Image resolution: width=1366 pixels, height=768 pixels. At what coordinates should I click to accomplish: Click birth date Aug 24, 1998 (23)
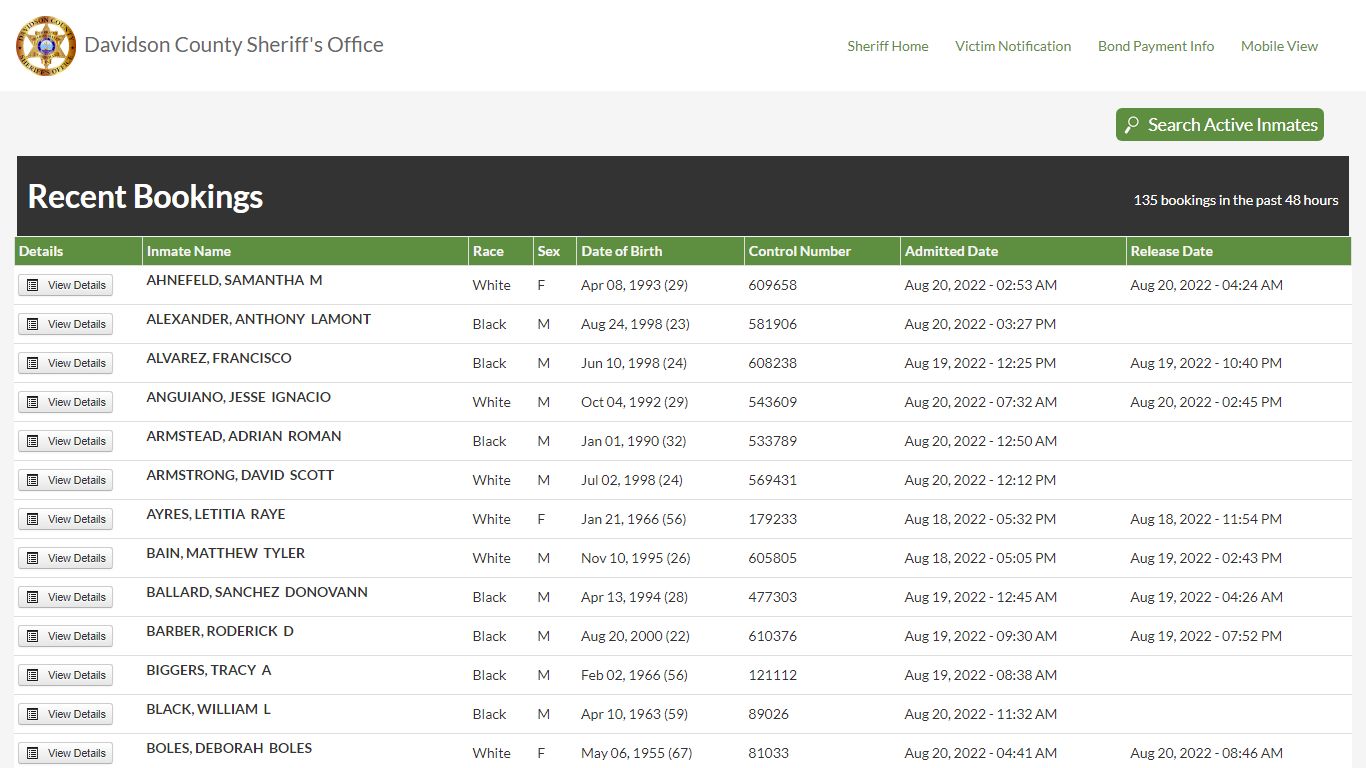point(636,324)
